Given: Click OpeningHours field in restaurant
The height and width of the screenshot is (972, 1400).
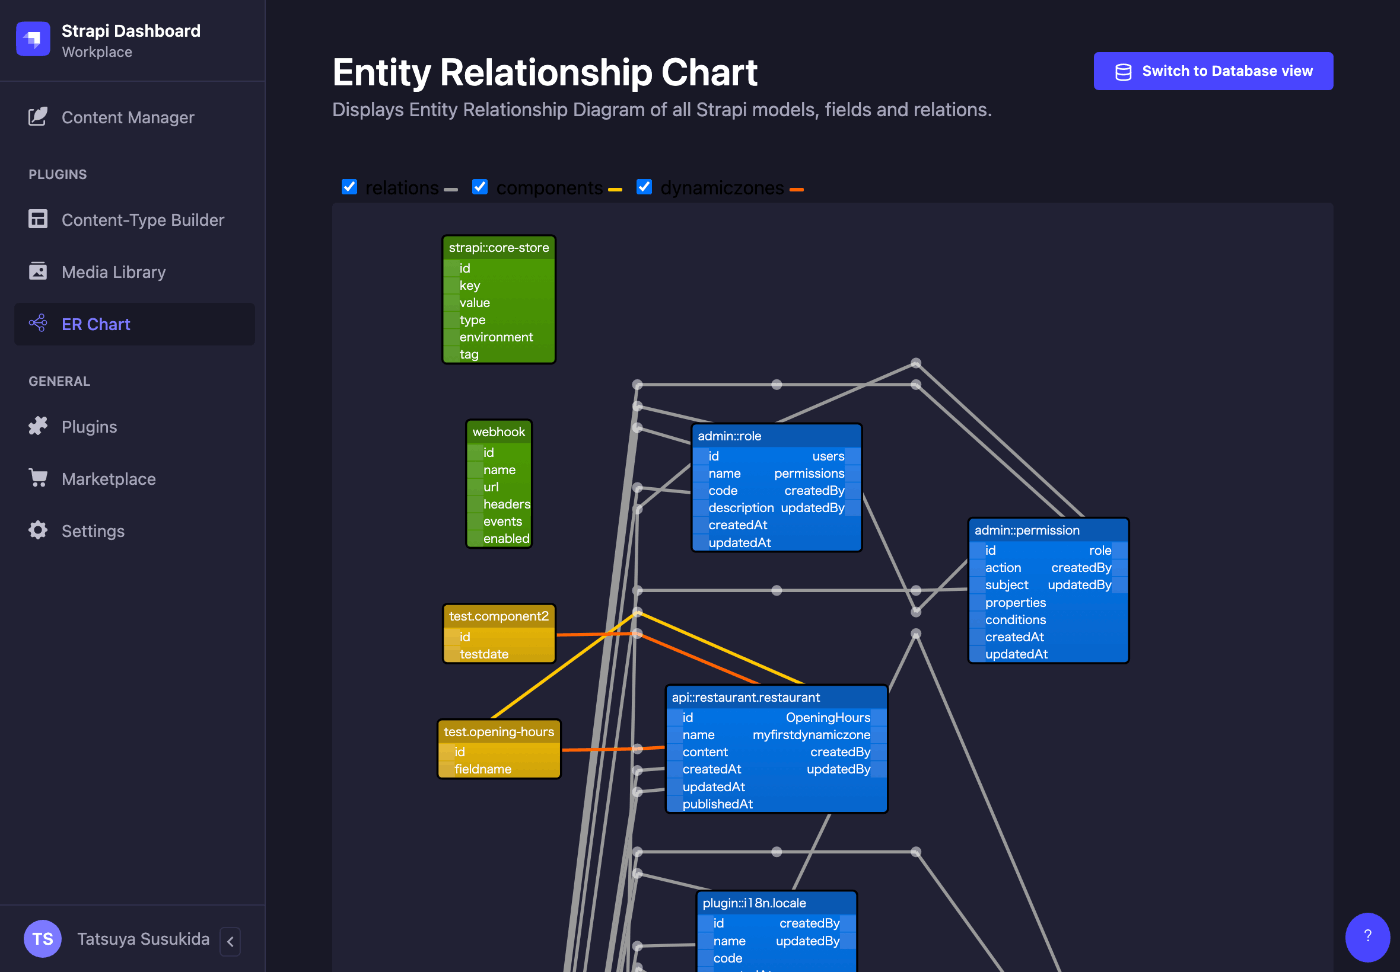Looking at the screenshot, I should pyautogui.click(x=828, y=717).
